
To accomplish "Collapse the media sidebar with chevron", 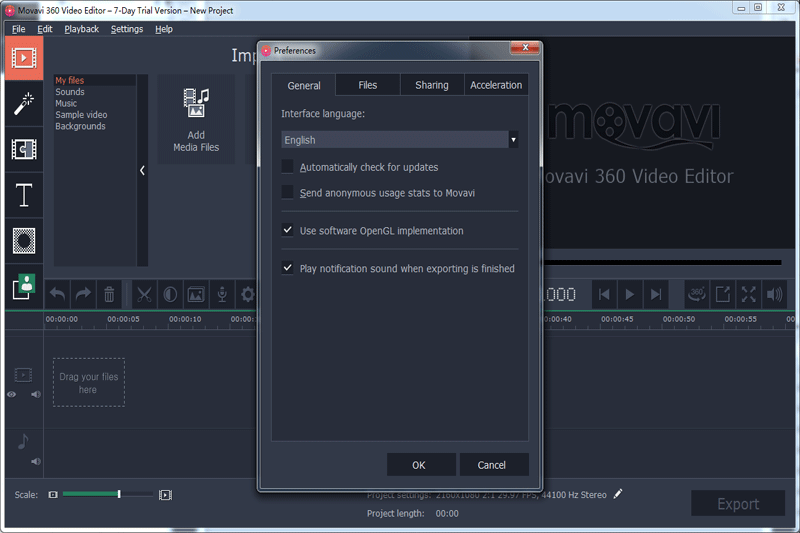I will tap(142, 170).
